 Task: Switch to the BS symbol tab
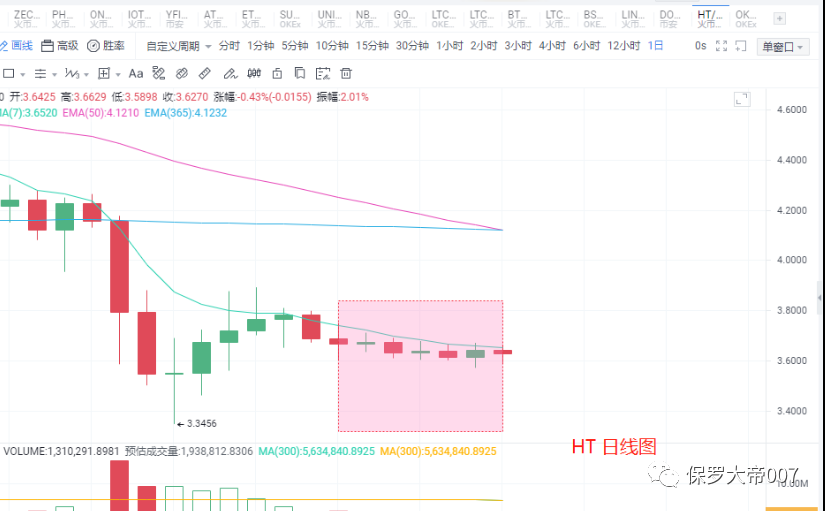(595, 19)
